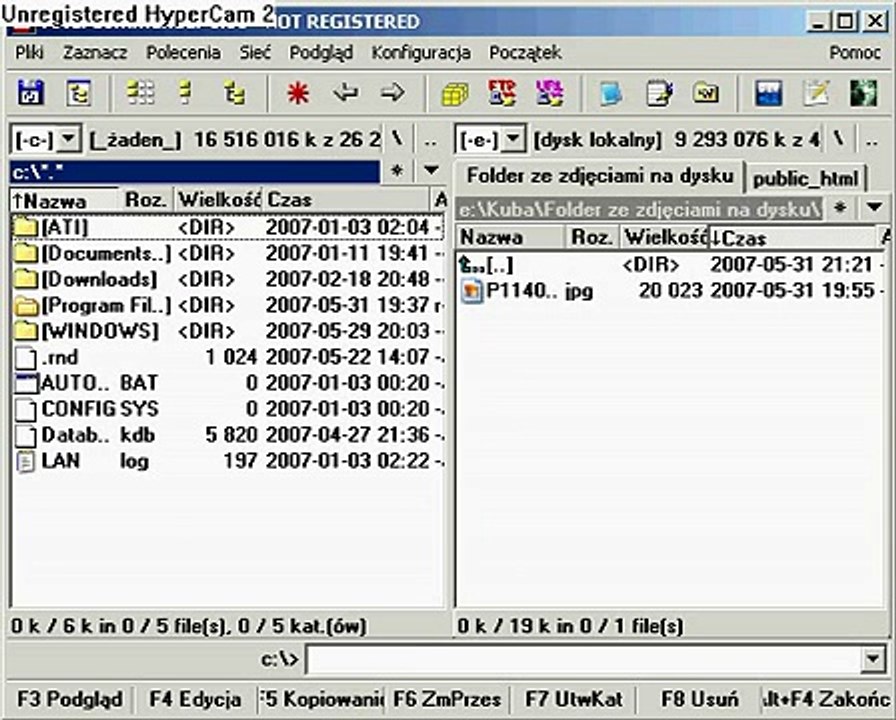896x720 pixels.
Task: Open the Pomoc menu
Action: (855, 53)
